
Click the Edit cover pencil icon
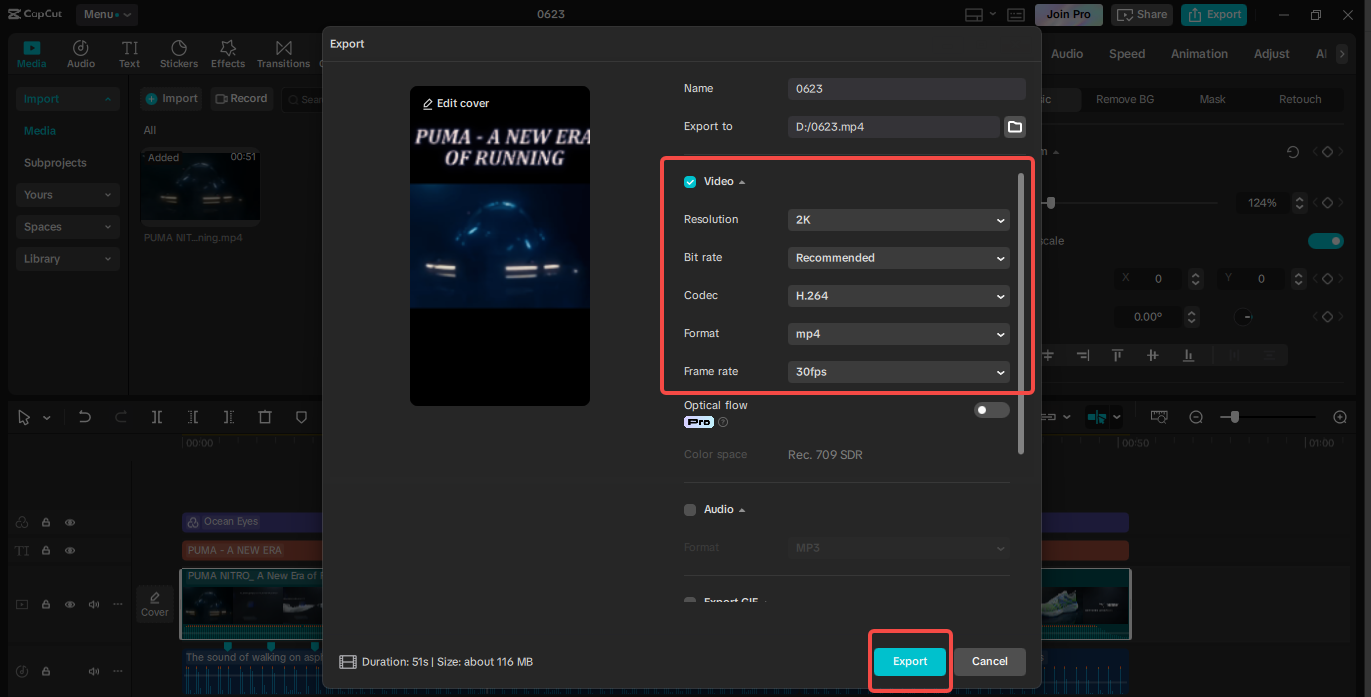tap(428, 104)
